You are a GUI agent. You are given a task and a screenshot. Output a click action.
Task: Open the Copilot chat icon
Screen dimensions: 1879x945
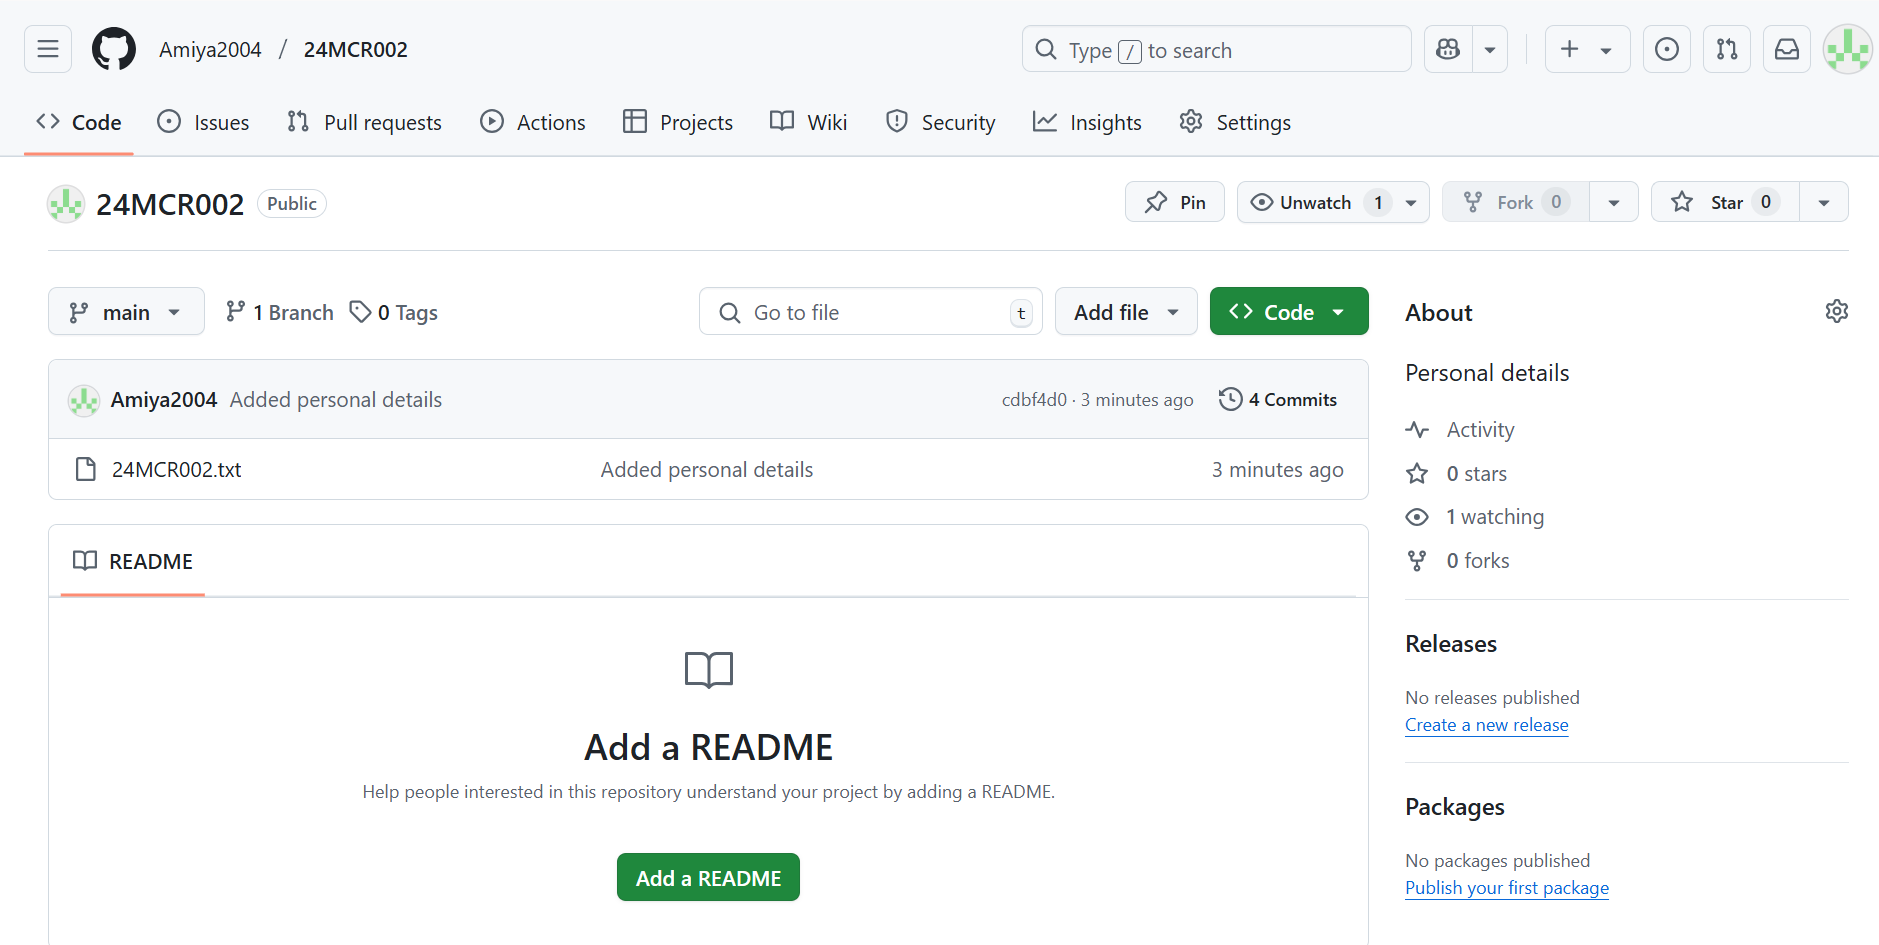(1448, 49)
